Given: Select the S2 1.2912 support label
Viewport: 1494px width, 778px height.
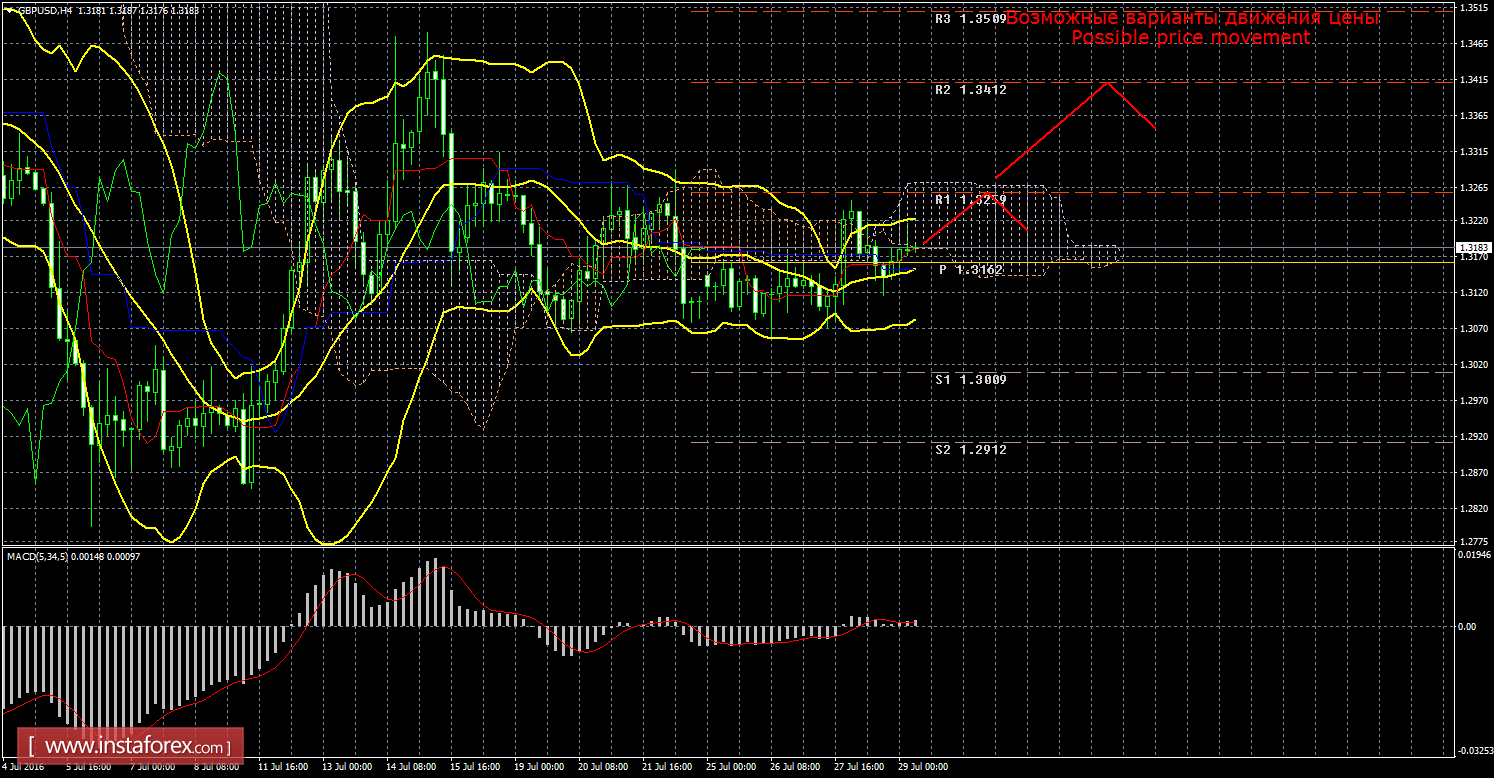Looking at the screenshot, I should [970, 450].
